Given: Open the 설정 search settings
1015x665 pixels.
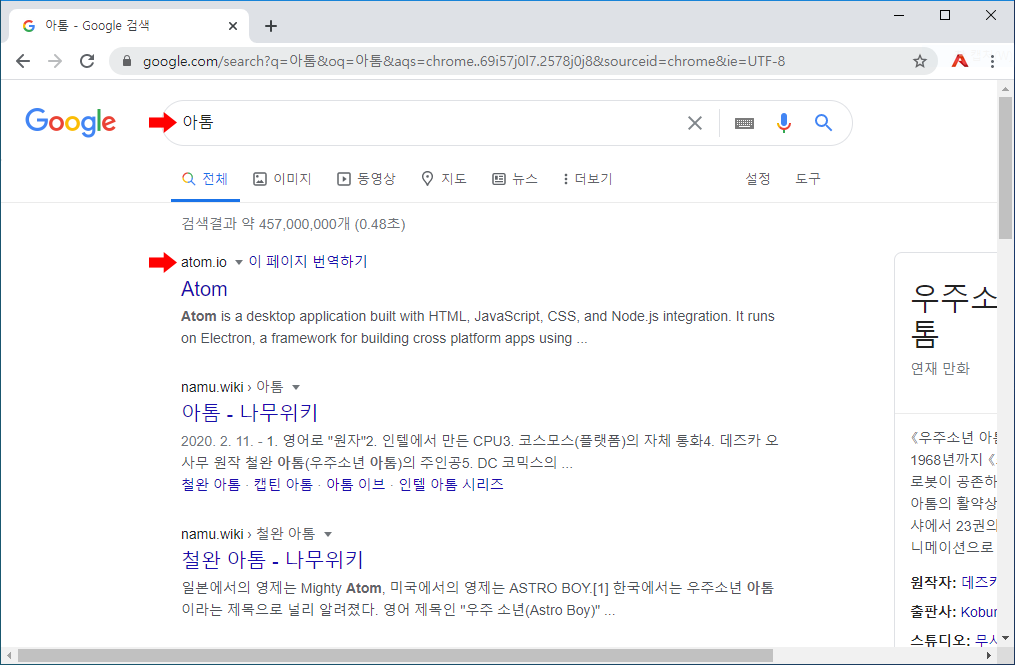Looking at the screenshot, I should (x=757, y=179).
